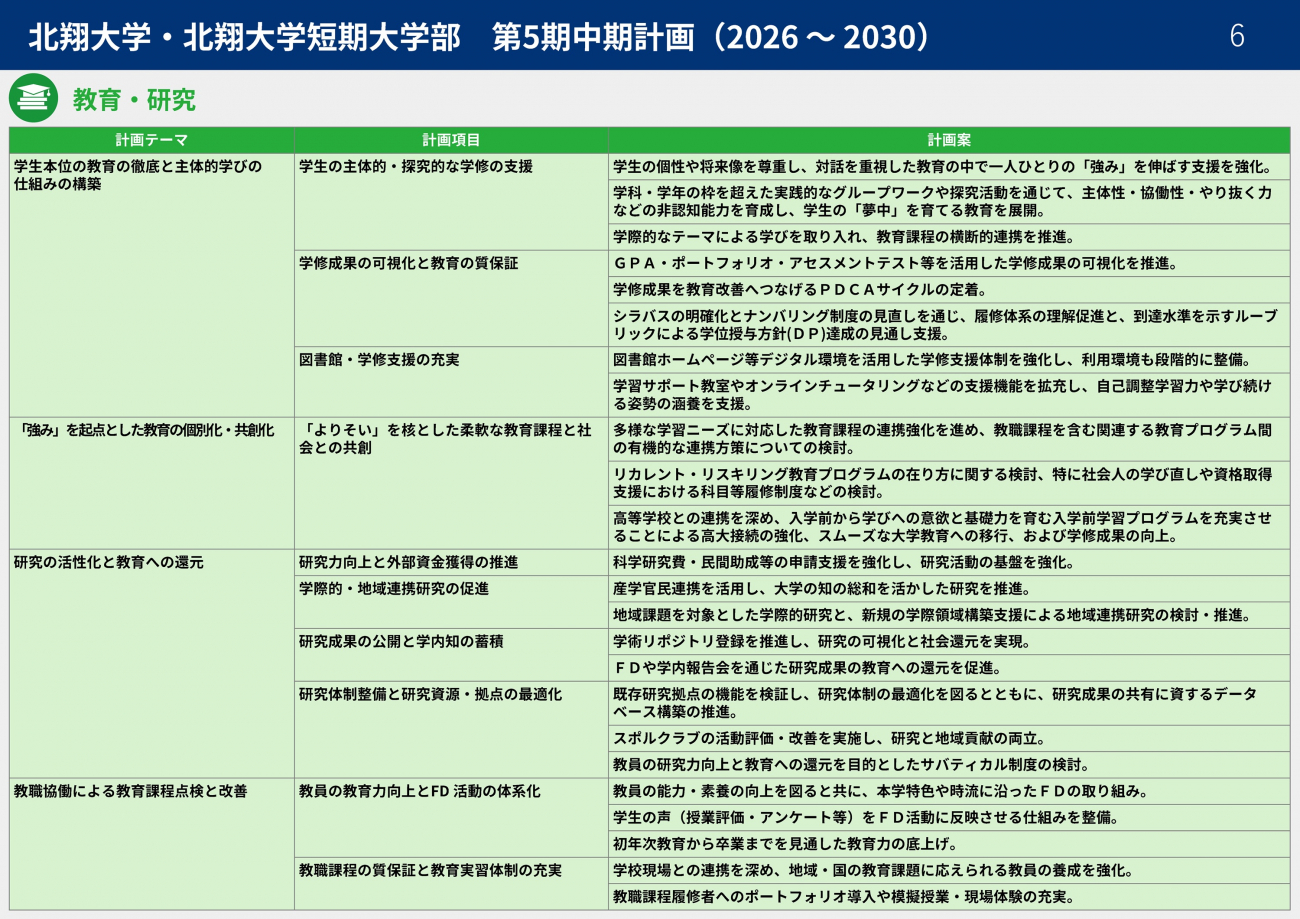Click the 学修成果の可視化と教育の質保証 cell

pyautogui.click(x=409, y=264)
